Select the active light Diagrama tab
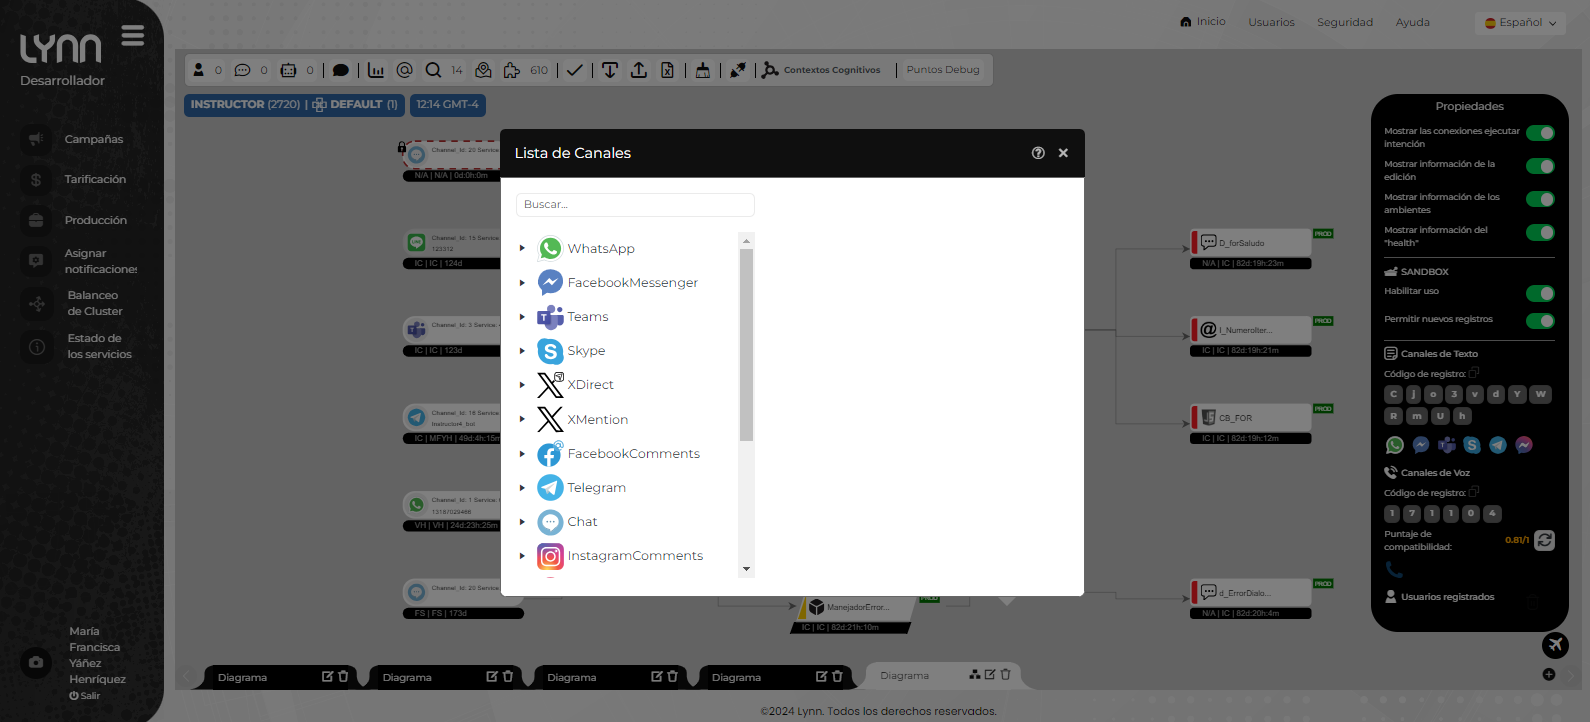Image resolution: width=1590 pixels, height=722 pixels. pyautogui.click(x=944, y=676)
